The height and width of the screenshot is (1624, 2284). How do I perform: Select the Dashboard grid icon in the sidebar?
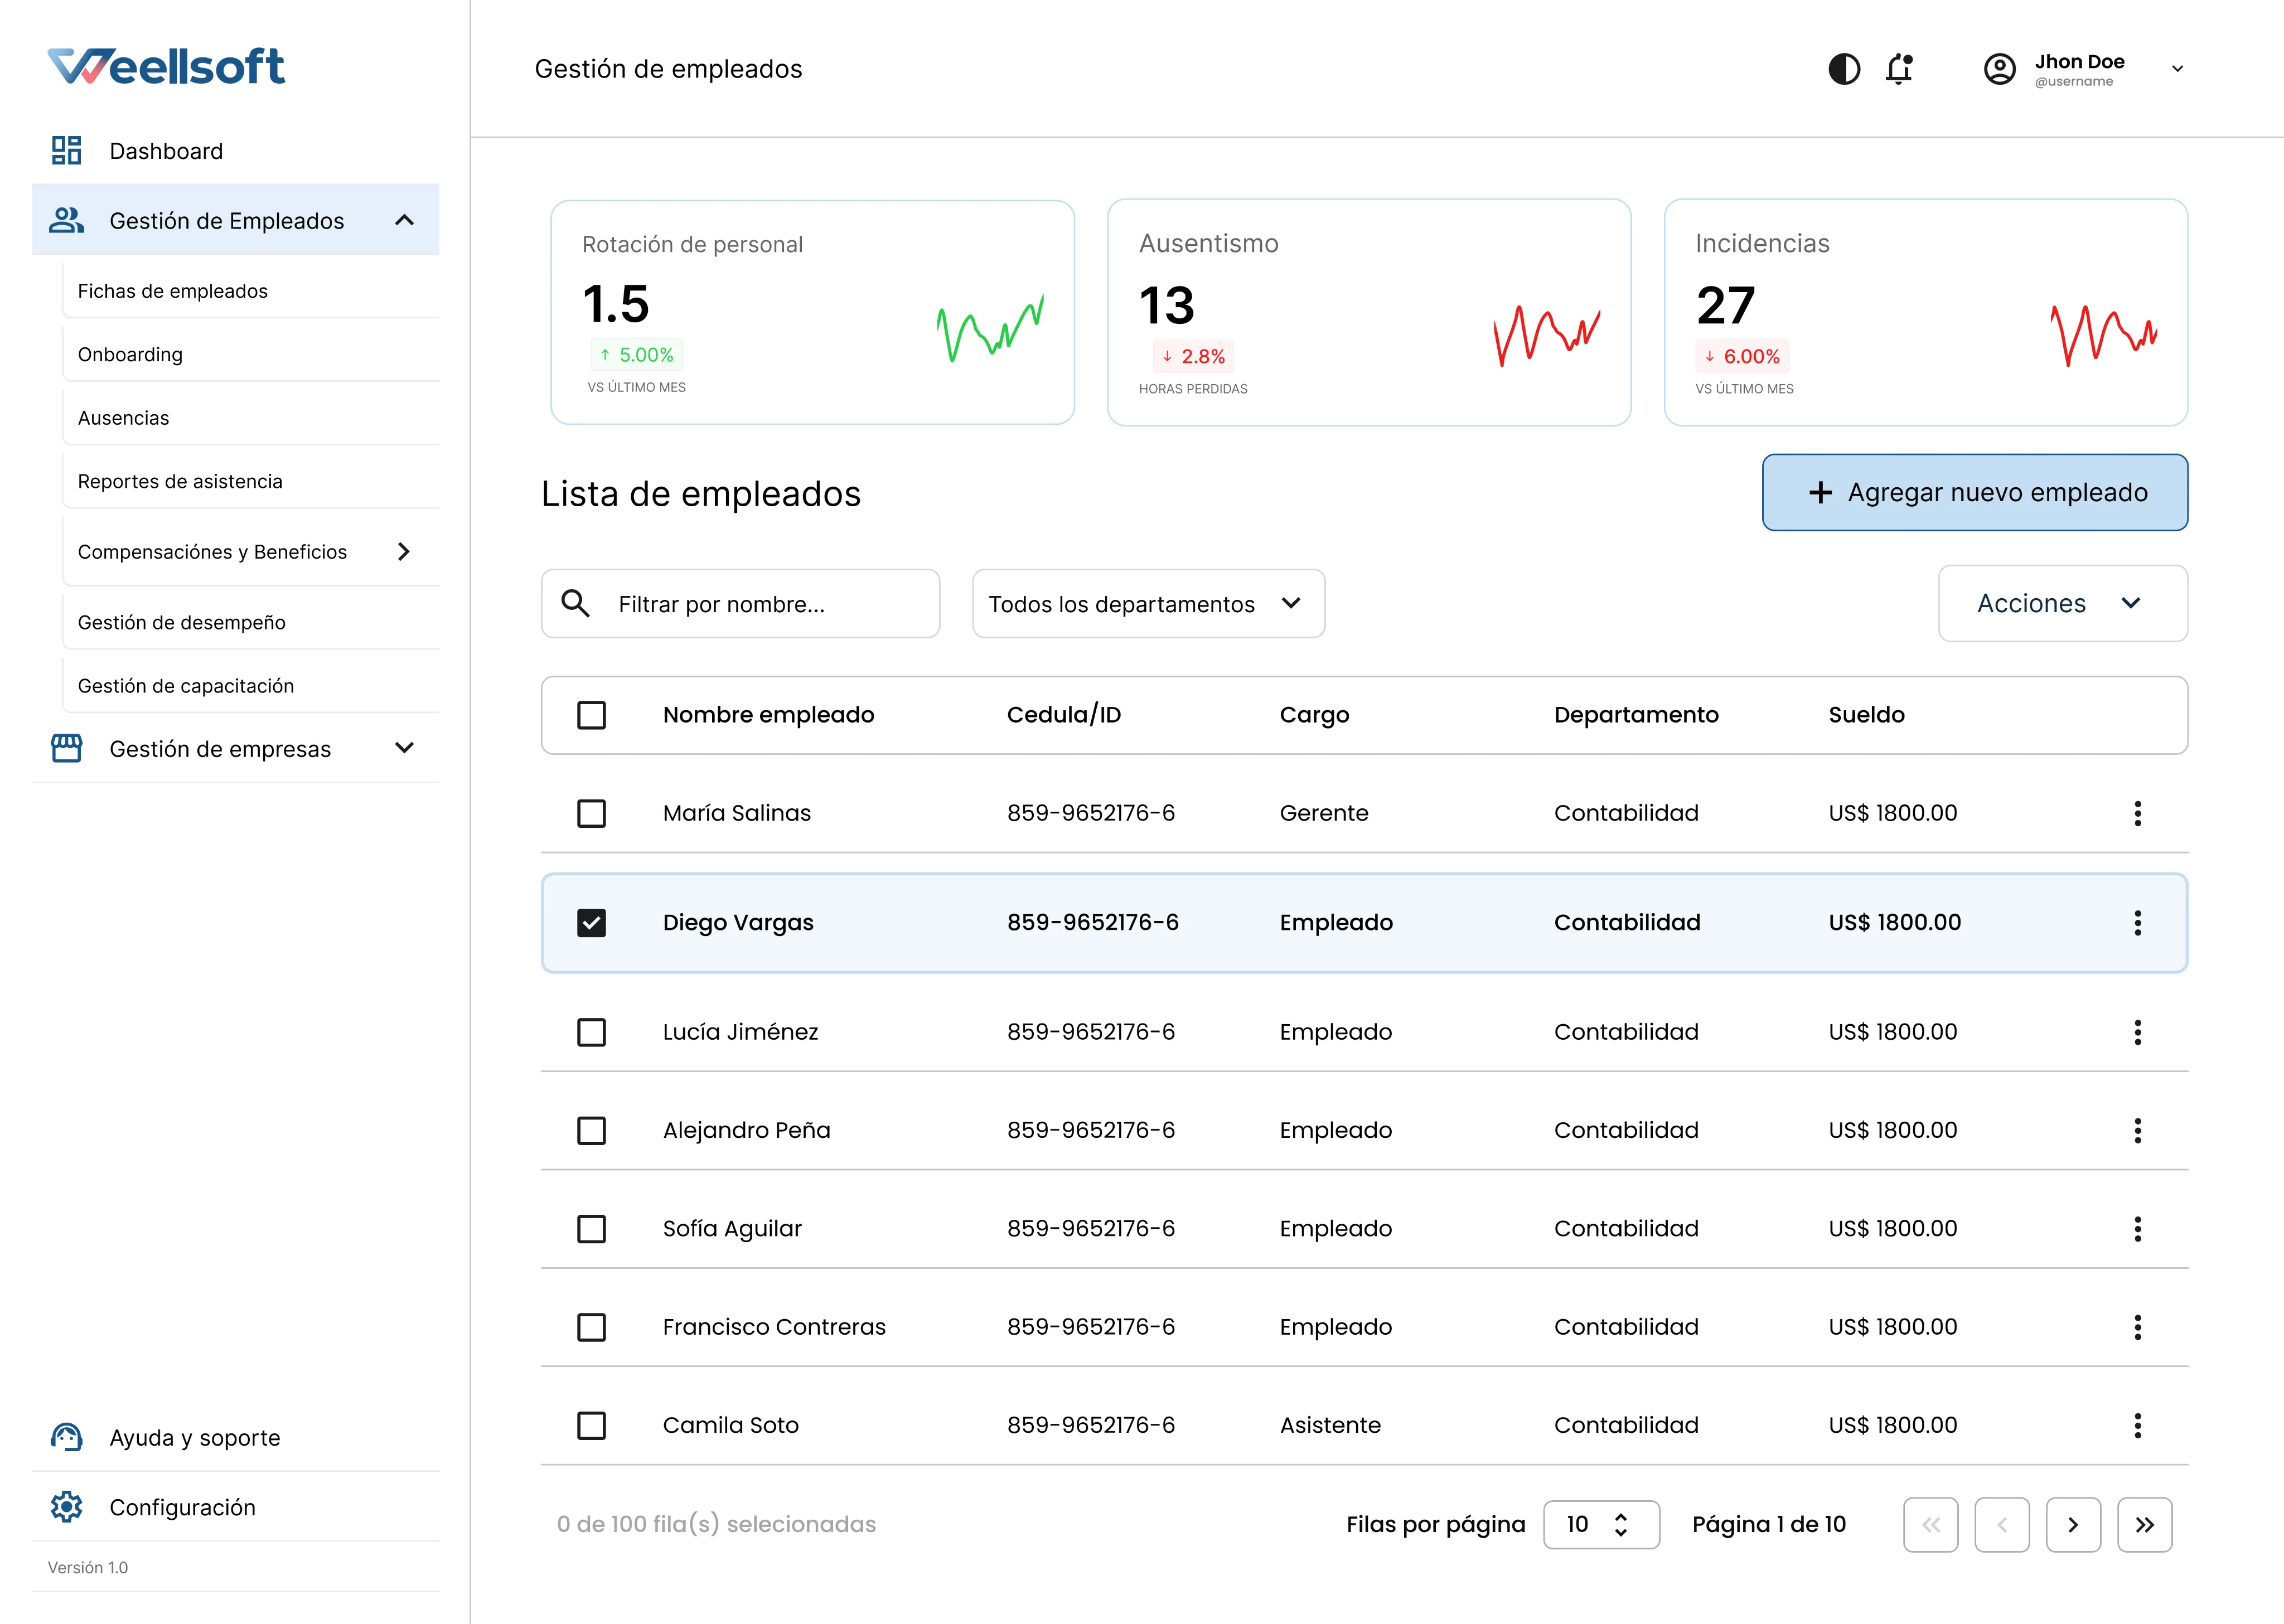(x=66, y=150)
